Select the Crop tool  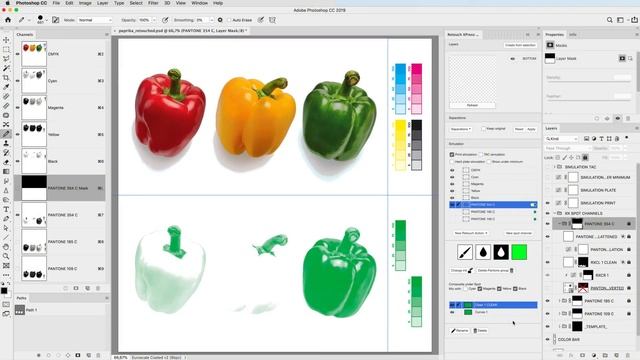point(6,78)
